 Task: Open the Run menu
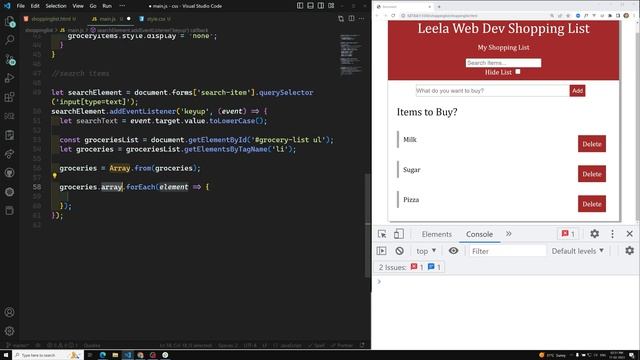coord(107,6)
